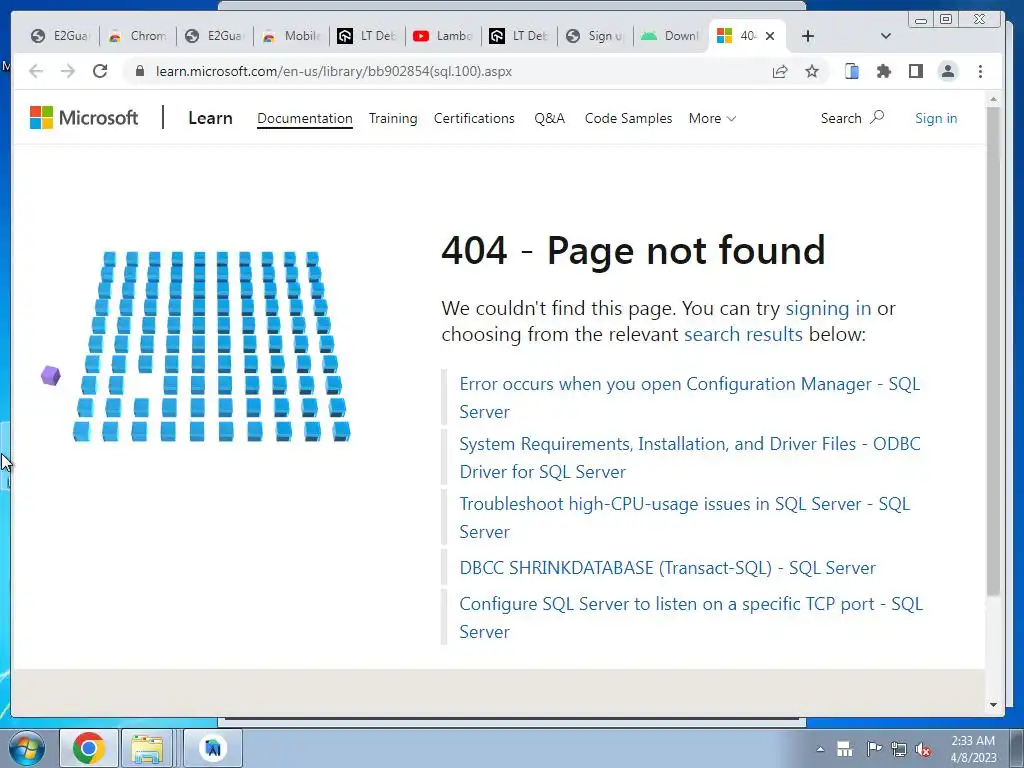The image size is (1024, 768).
Task: Click the Search magnifier button
Action: [852, 118]
